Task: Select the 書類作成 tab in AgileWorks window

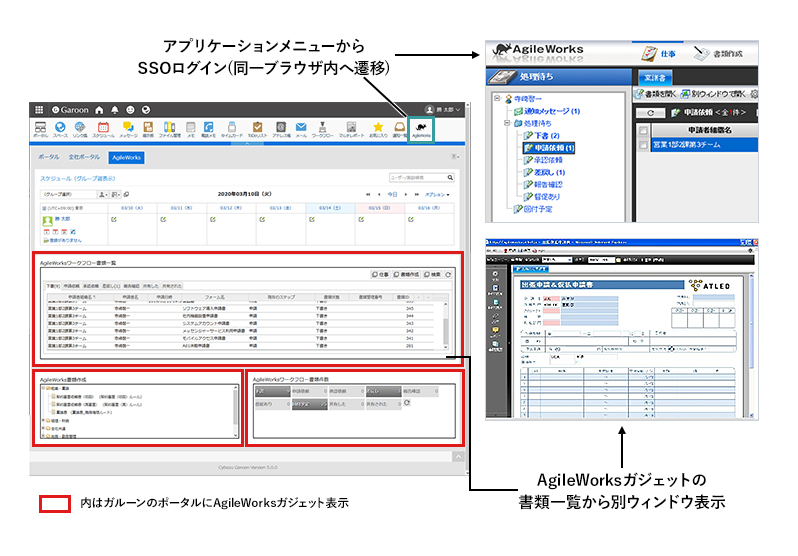Action: 719,53
